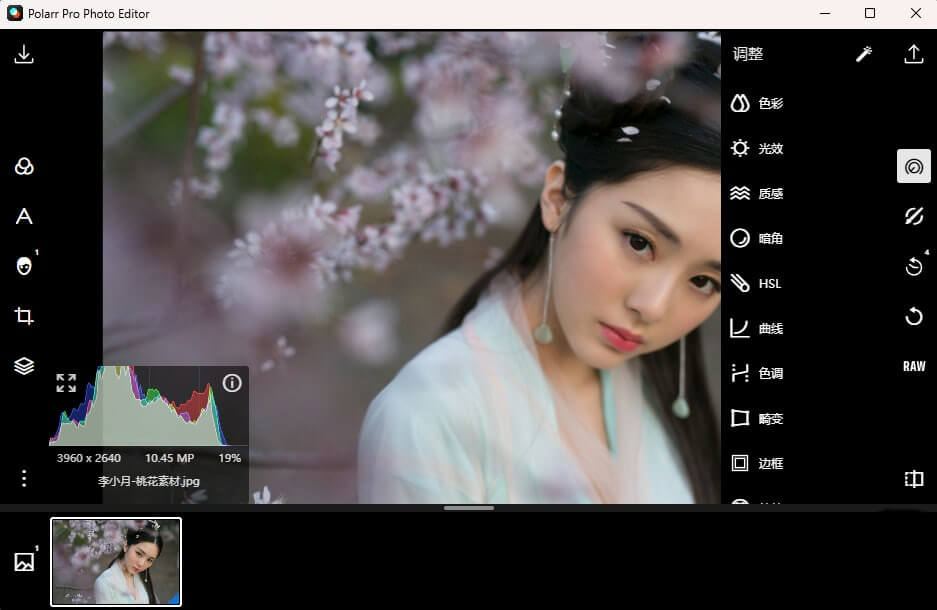Click the export upload icon
Image resolution: width=937 pixels, height=610 pixels.
pos(914,54)
